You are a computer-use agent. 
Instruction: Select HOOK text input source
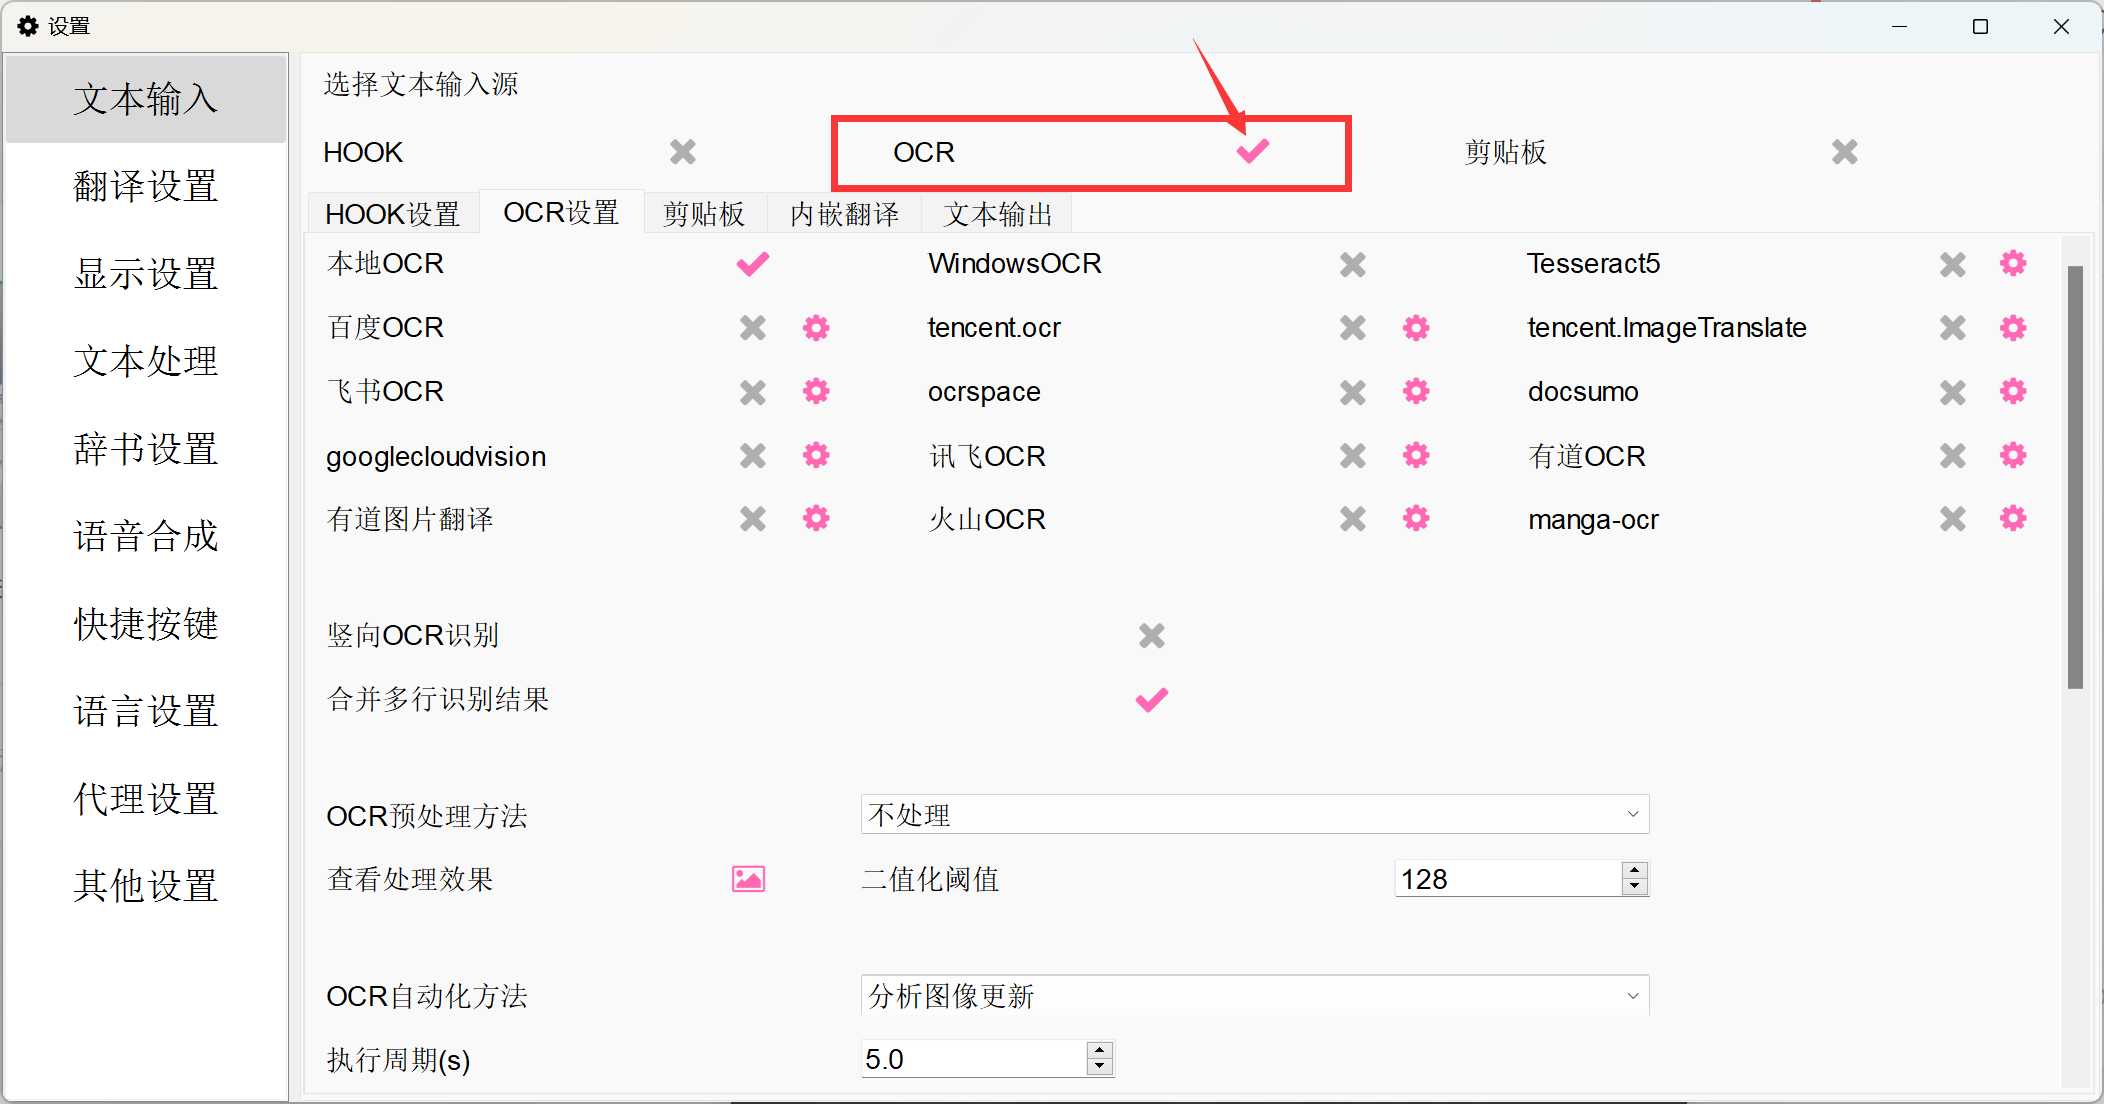pyautogui.click(x=680, y=152)
